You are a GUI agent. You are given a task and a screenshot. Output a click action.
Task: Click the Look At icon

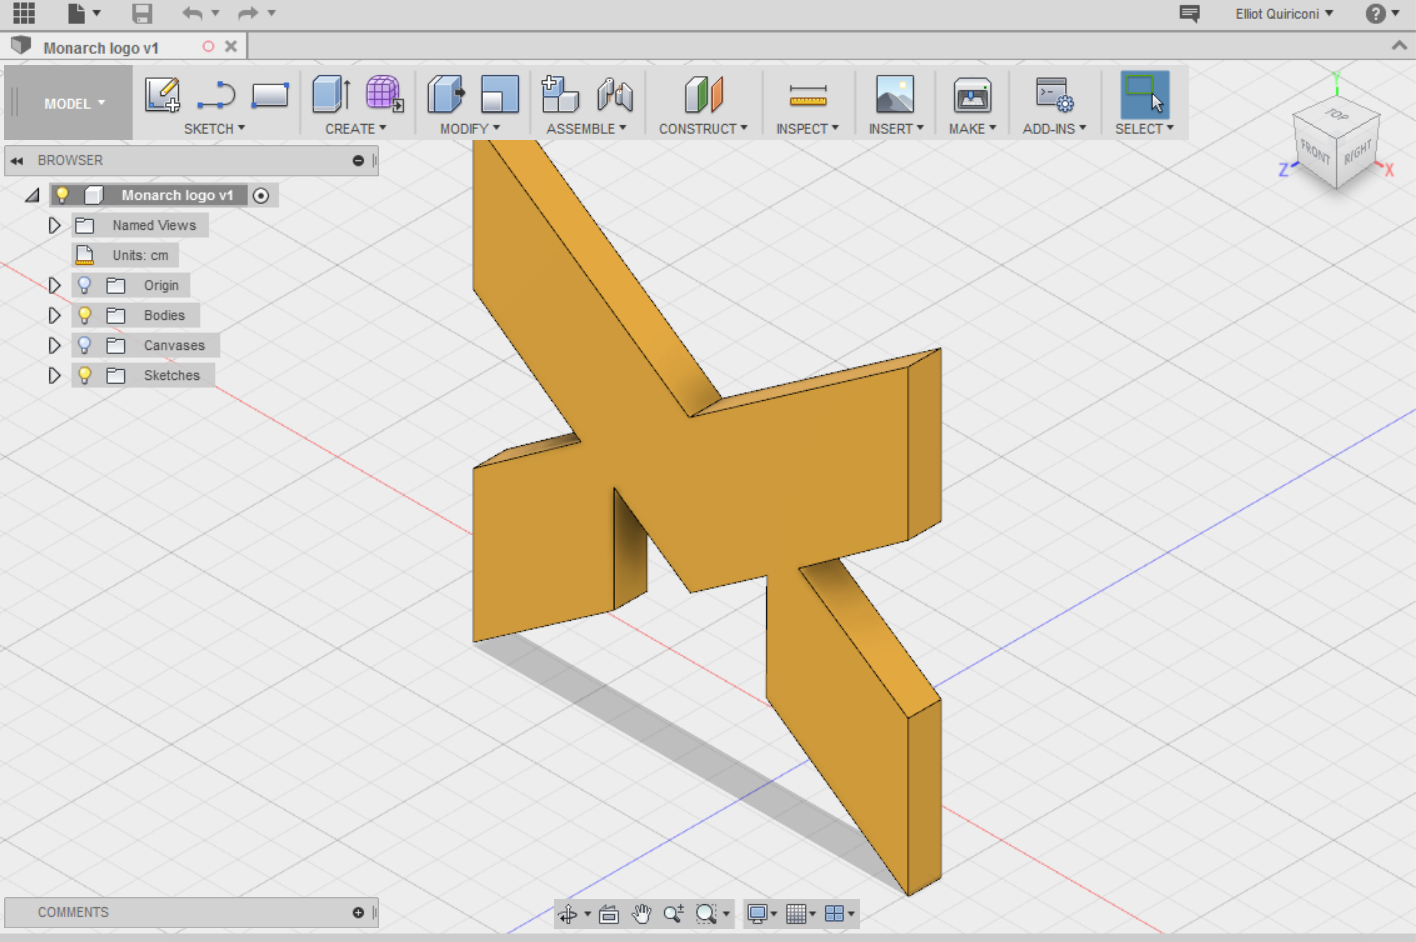point(609,914)
